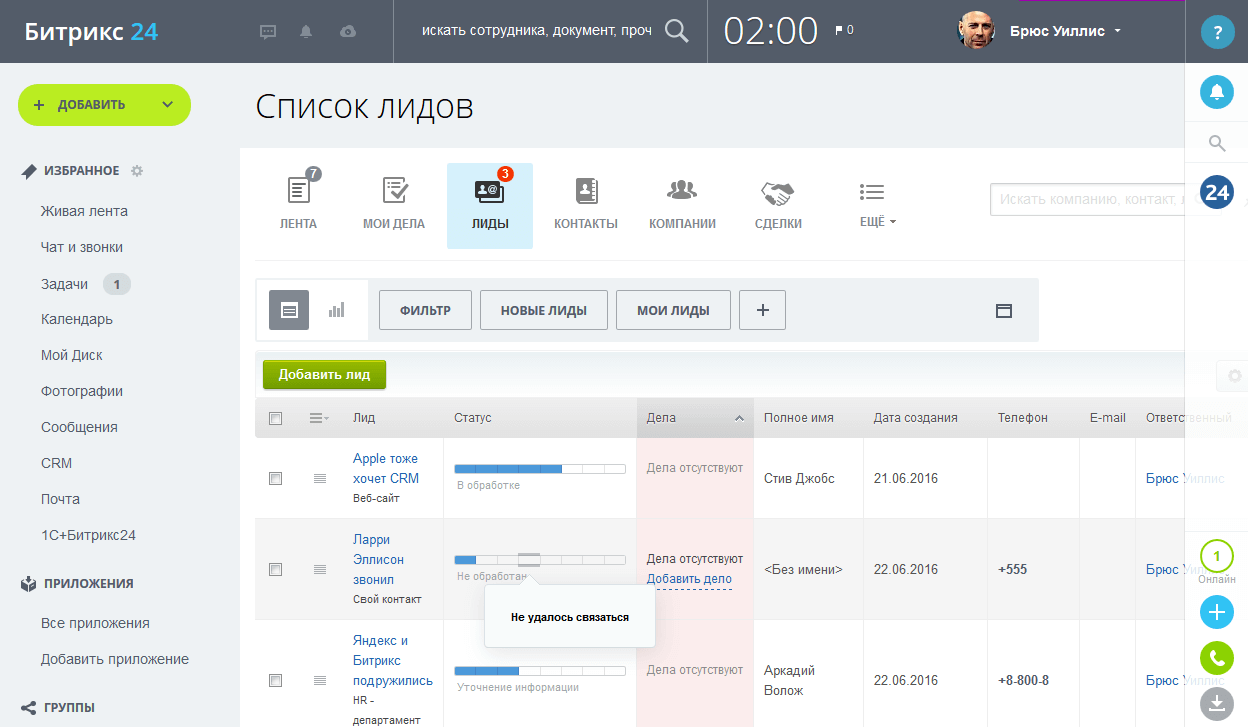This screenshot has height=727, width=1248.
Task: Apply the Мои лиды filter
Action: click(673, 310)
